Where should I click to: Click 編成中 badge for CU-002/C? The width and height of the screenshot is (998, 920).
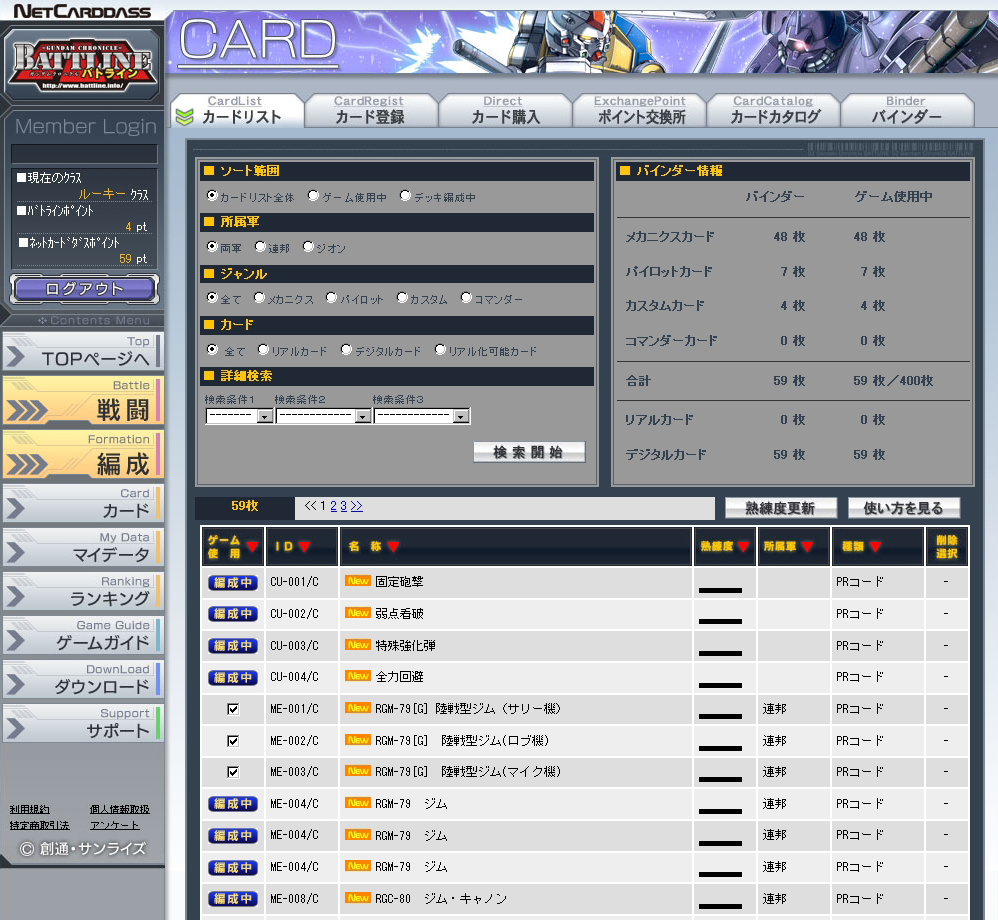pos(233,614)
